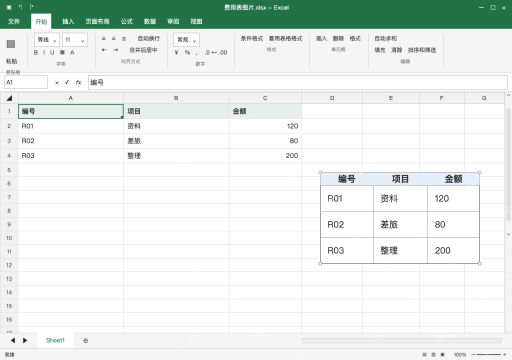Open Format as Table (套用表格格式)

coord(285,39)
